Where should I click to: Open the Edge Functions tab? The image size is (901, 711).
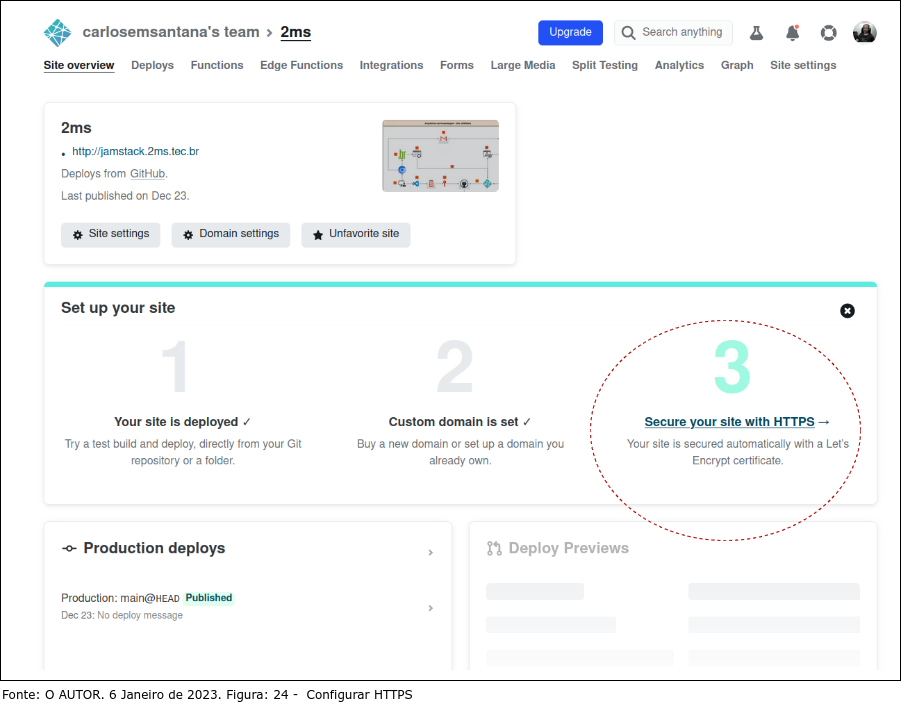tap(301, 66)
